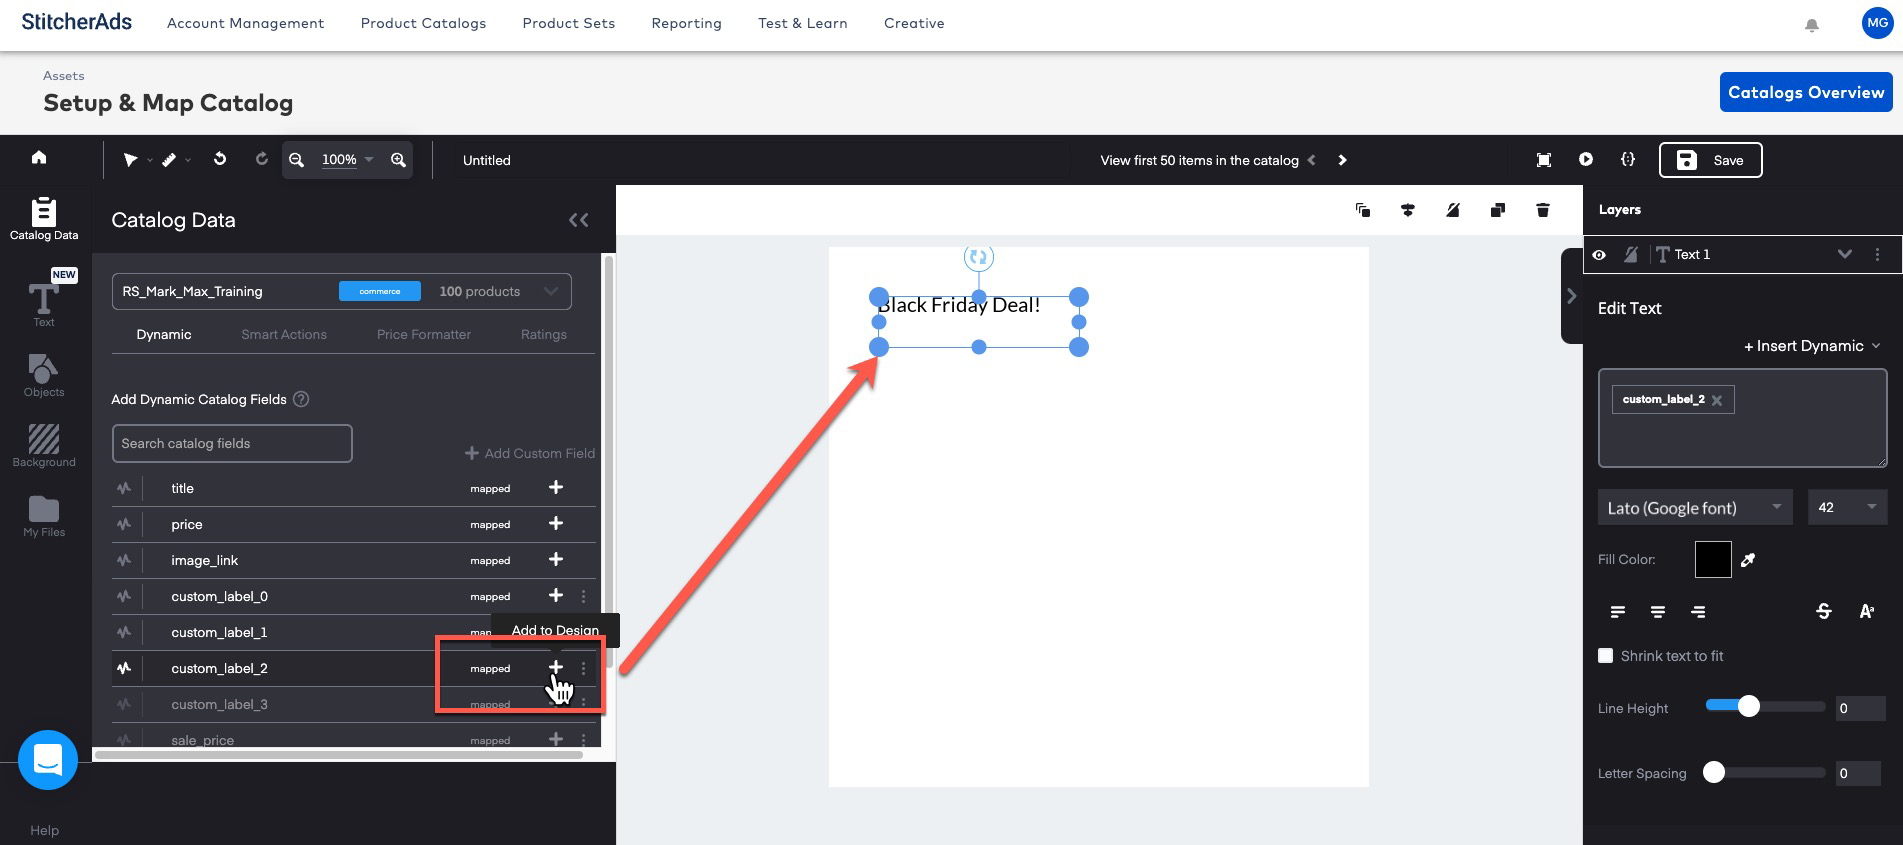Switch to the Smart Actions tab
1903x845 pixels.
tap(284, 335)
